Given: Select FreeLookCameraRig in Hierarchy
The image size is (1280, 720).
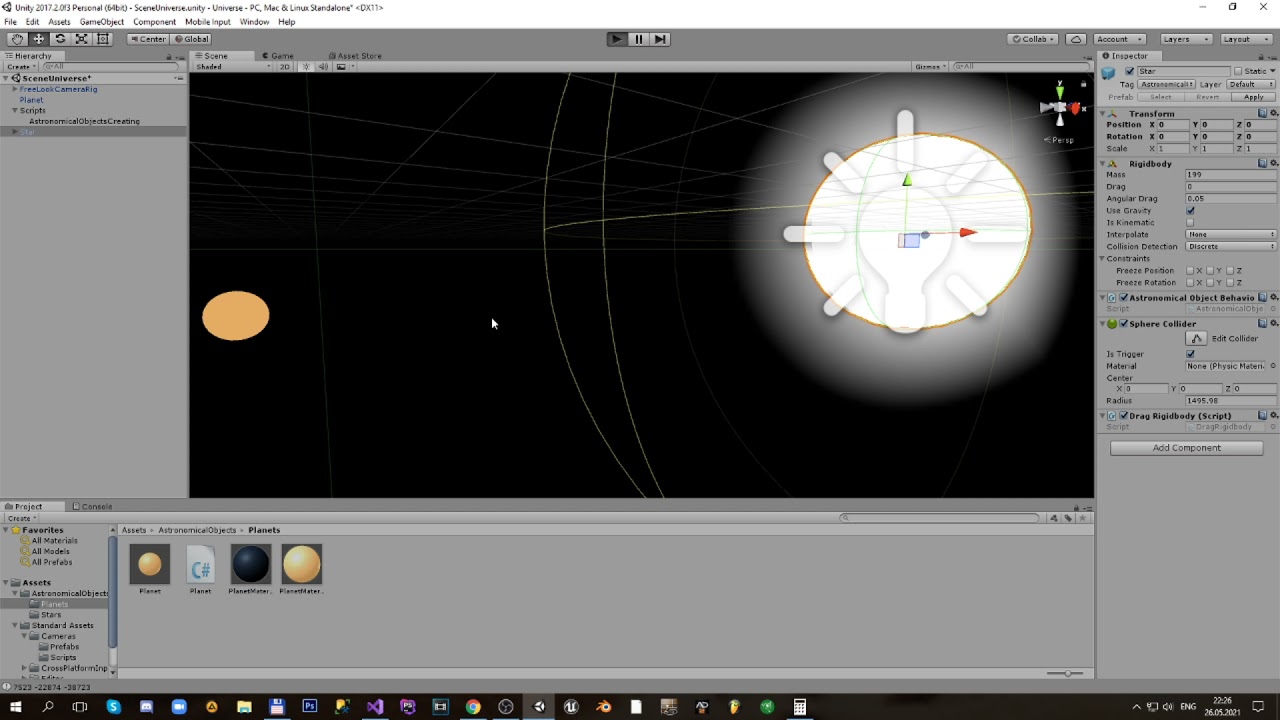Looking at the screenshot, I should coord(58,89).
